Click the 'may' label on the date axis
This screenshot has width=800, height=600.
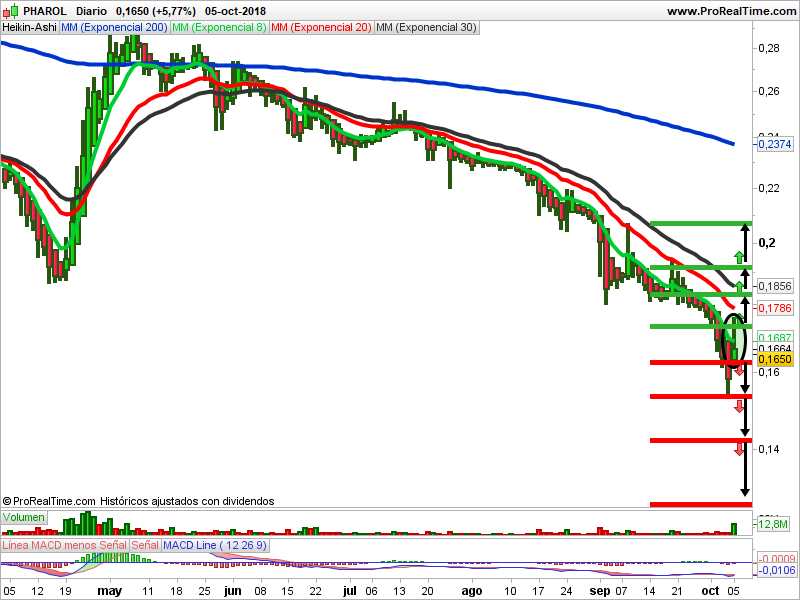coord(109,591)
